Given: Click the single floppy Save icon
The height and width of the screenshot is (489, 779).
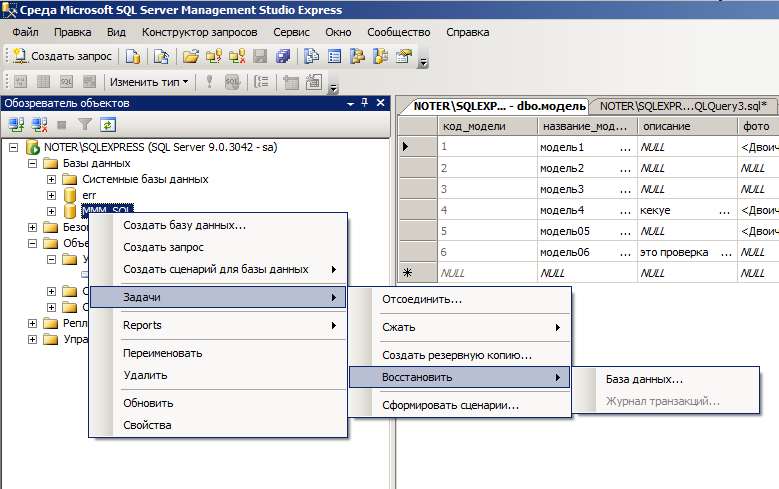Looking at the screenshot, I should tap(260, 56).
